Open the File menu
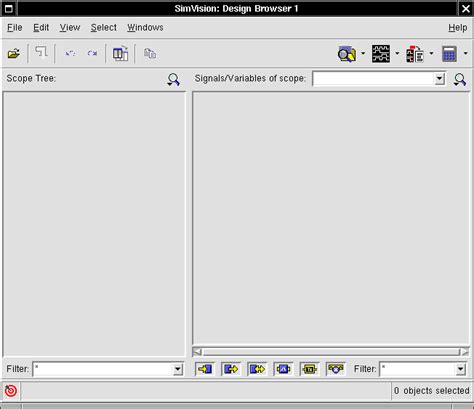This screenshot has width=474, height=409. click(15, 28)
